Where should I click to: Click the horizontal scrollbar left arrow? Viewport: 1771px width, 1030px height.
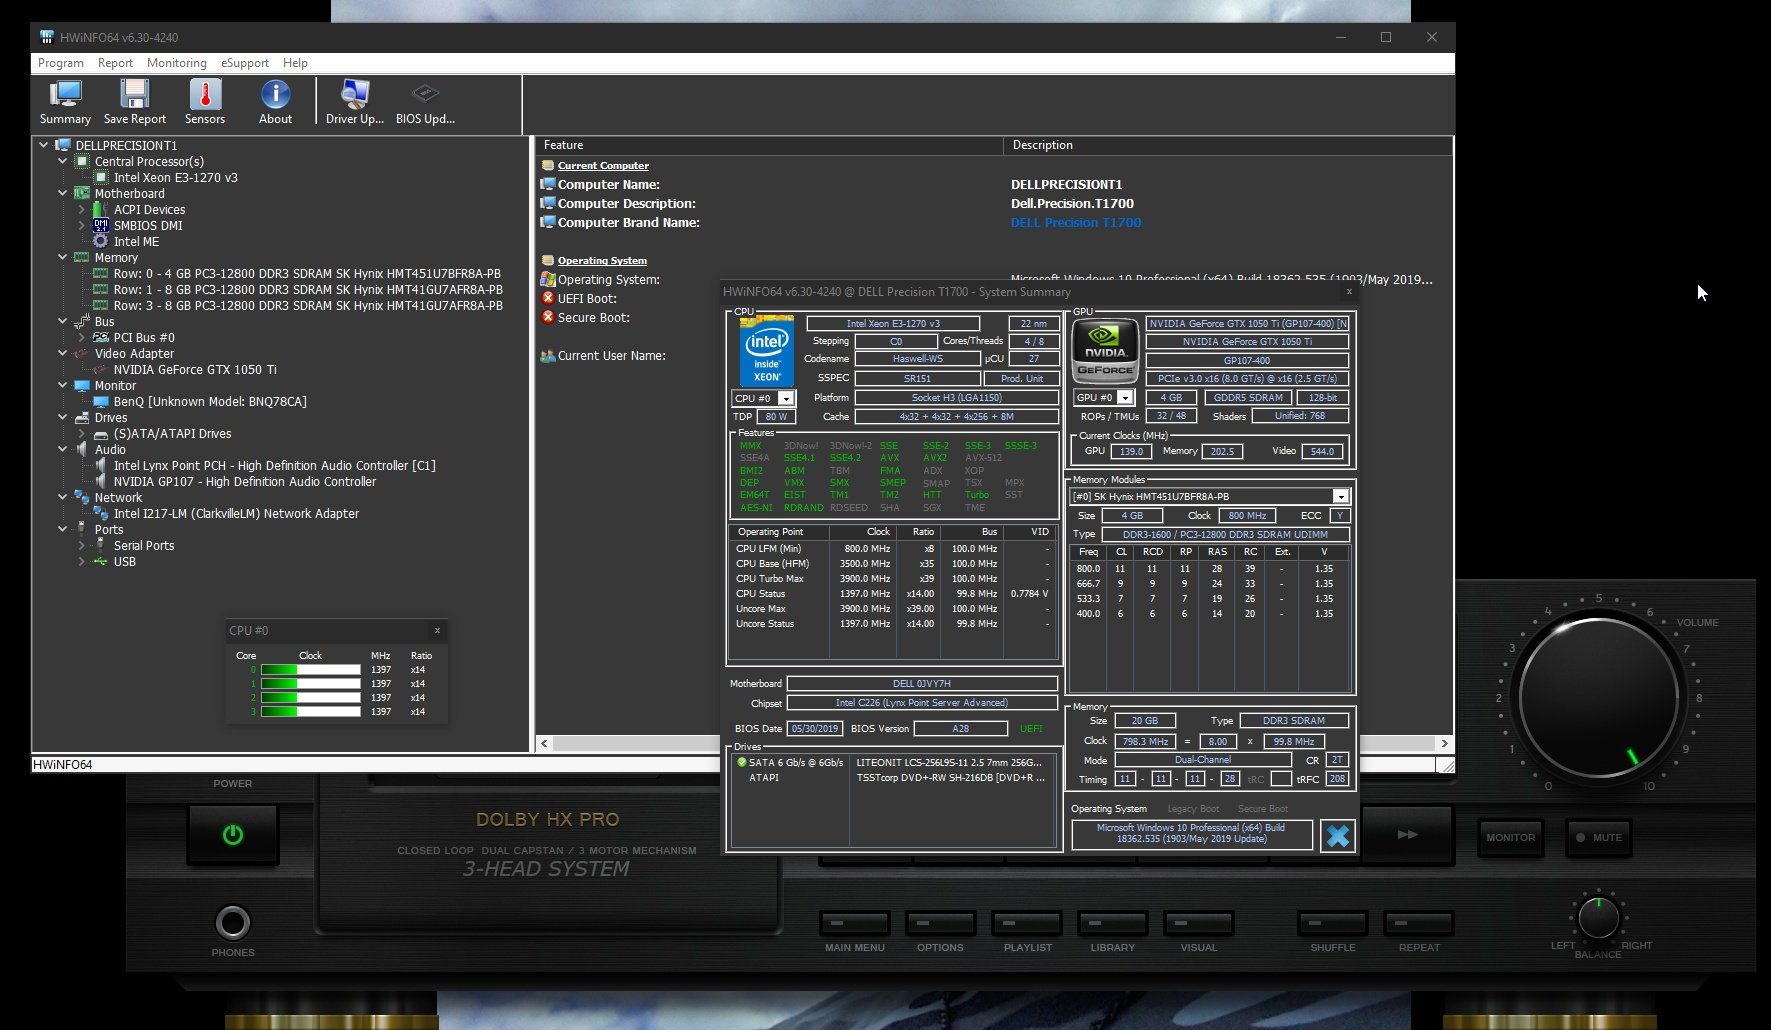pyautogui.click(x=545, y=744)
